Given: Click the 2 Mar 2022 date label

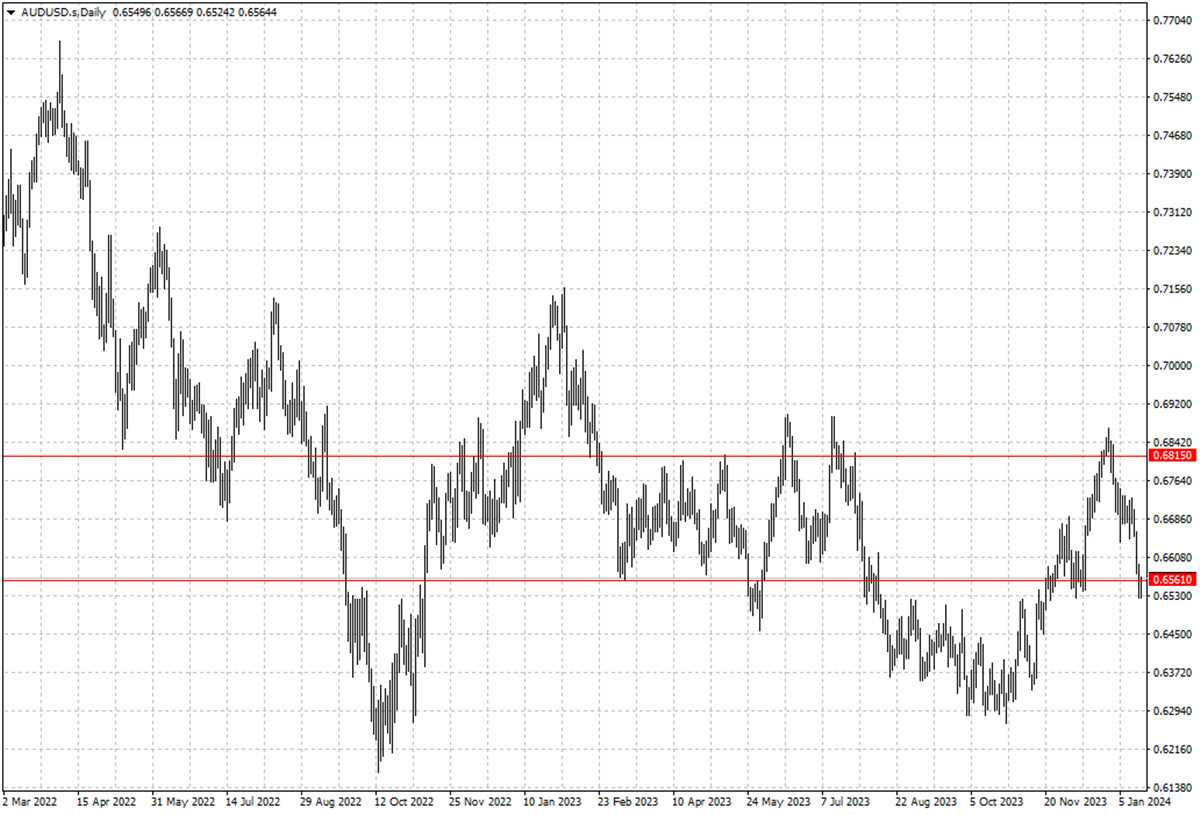Looking at the screenshot, I should (x=32, y=802).
